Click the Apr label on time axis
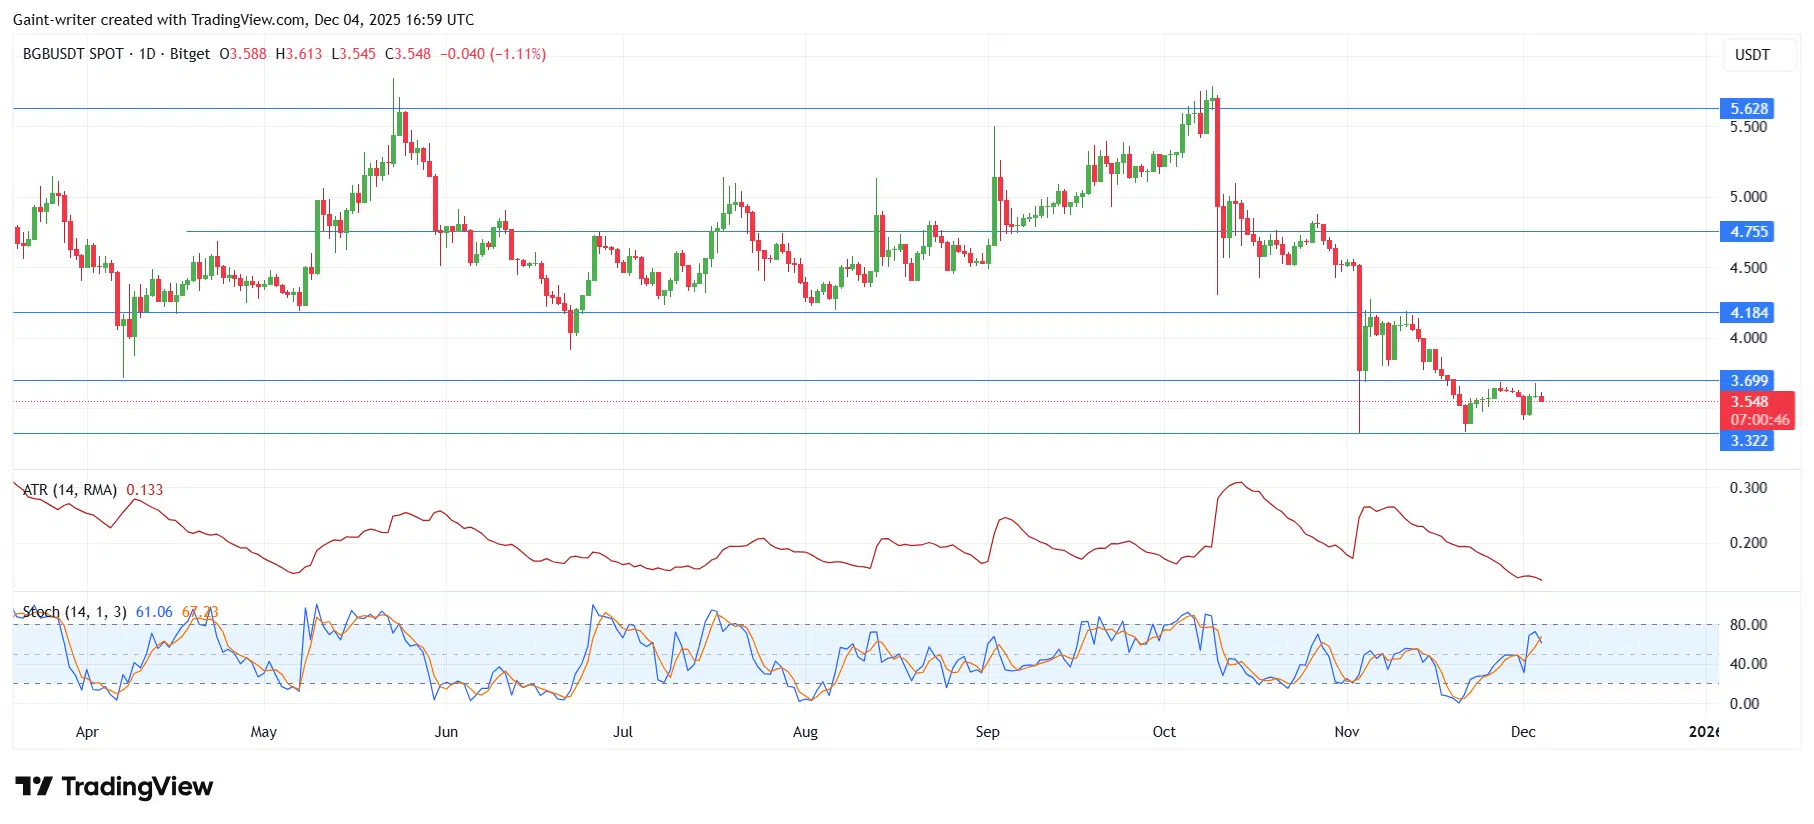 (x=87, y=732)
